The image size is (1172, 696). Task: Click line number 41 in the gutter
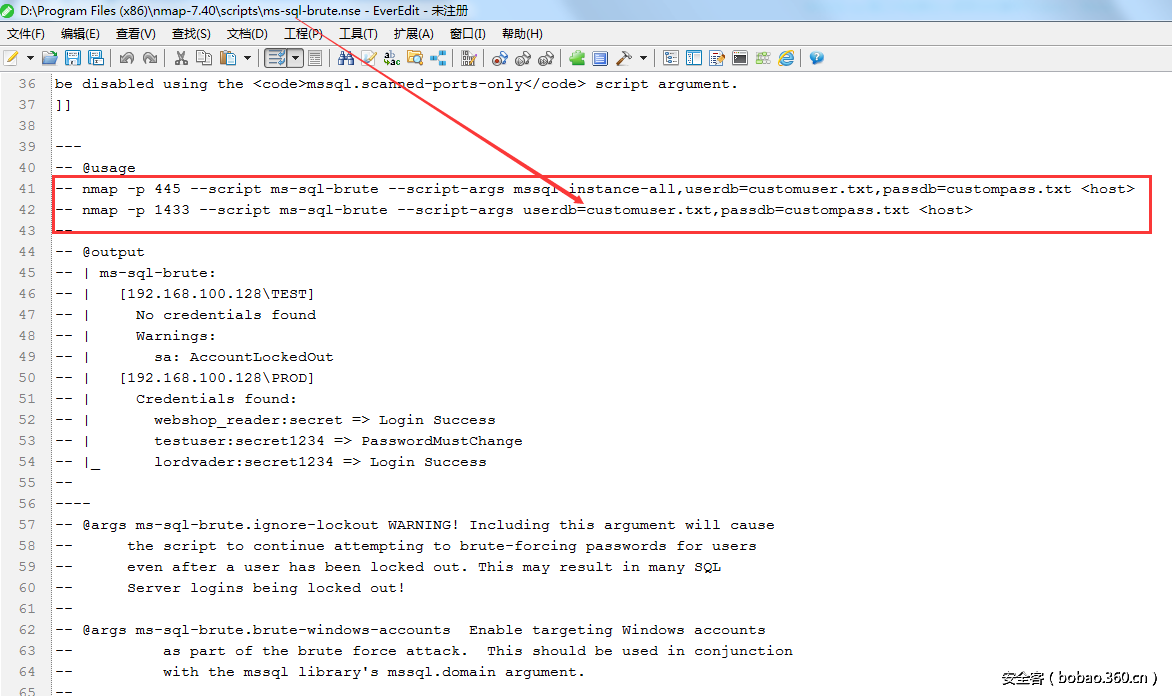point(27,189)
